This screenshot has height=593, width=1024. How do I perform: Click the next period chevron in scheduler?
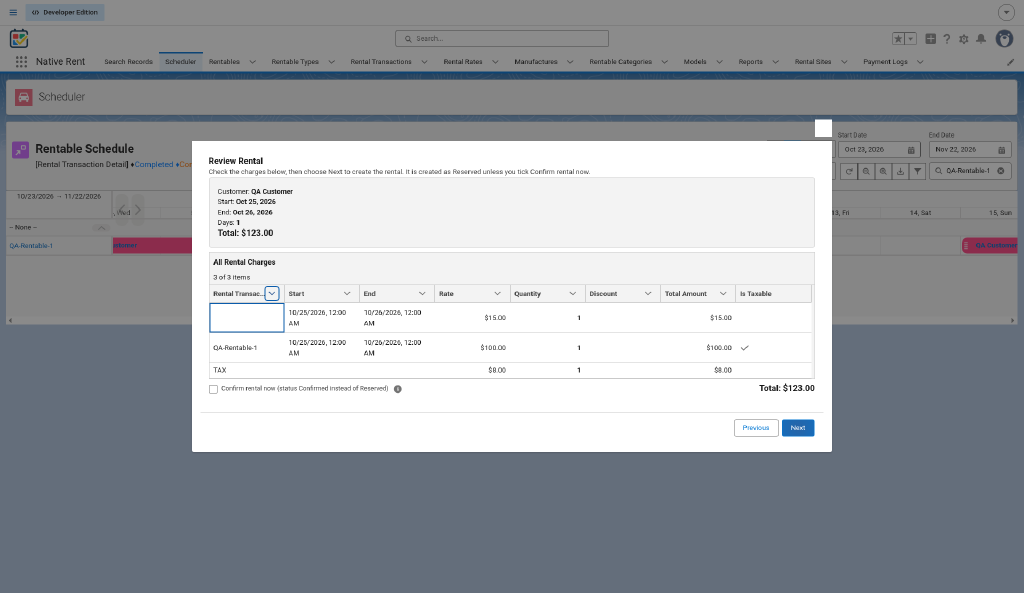pos(138,210)
